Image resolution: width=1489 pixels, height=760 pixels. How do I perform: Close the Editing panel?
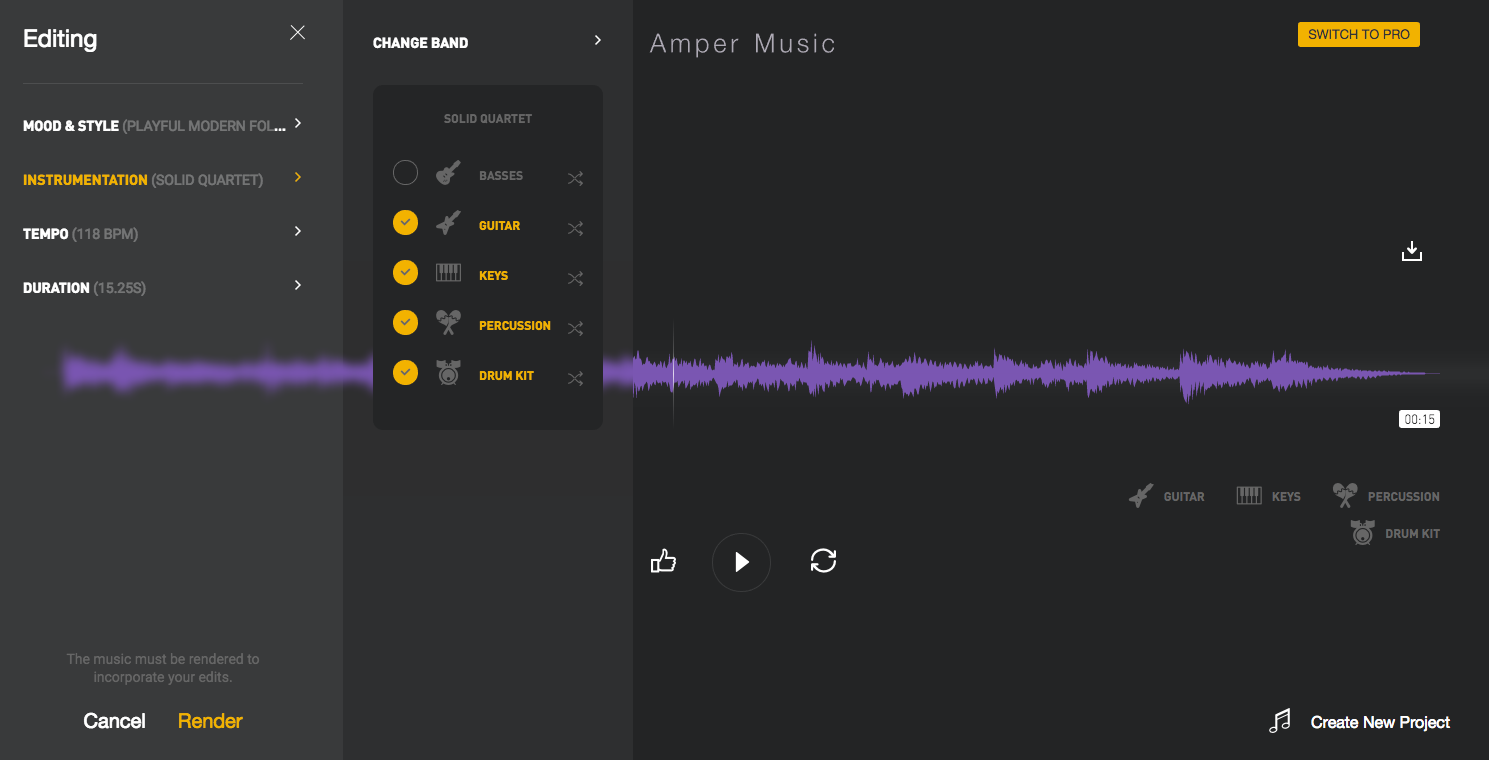click(297, 33)
